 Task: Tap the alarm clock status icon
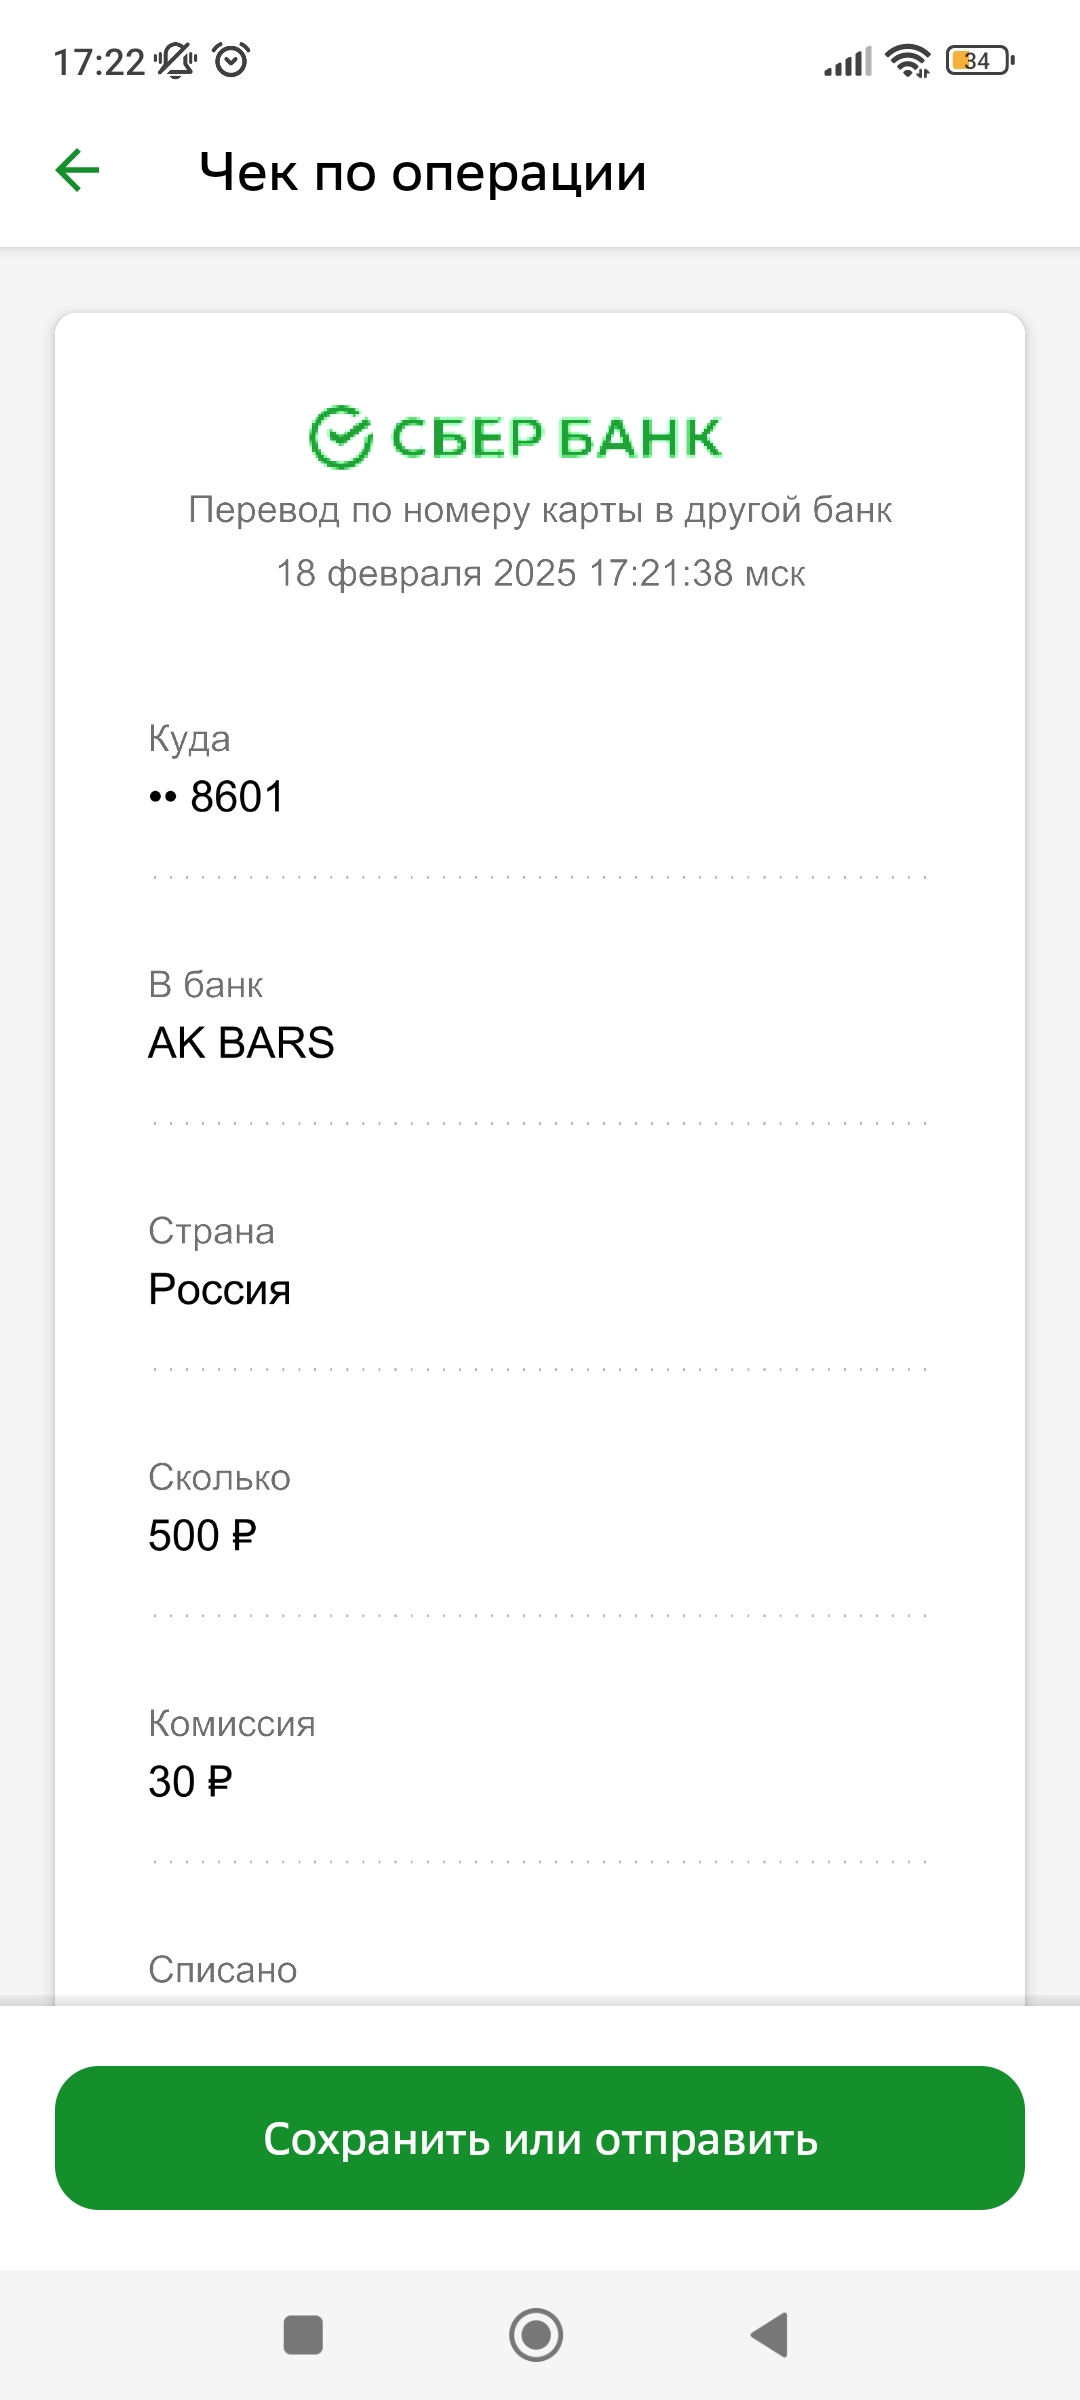tap(232, 61)
